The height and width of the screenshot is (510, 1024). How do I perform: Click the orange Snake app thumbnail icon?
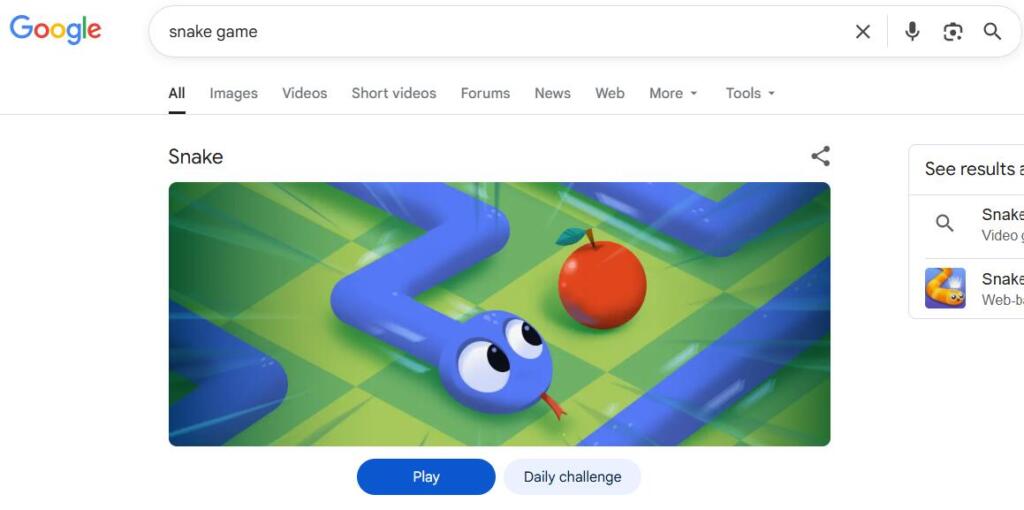[945, 288]
